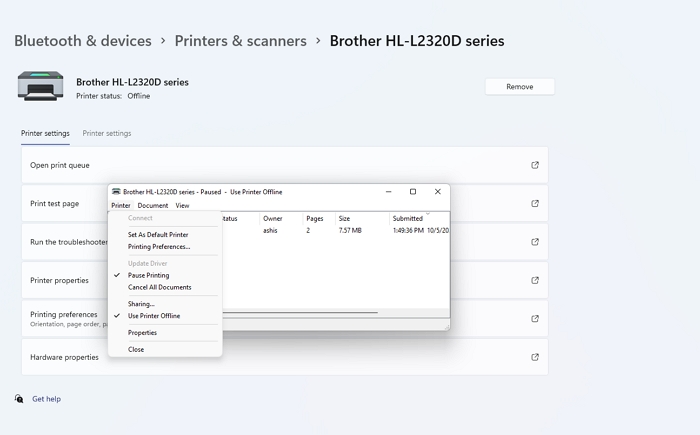Click the '7.57 MB' size cell
The width and height of the screenshot is (700, 435).
coord(350,230)
